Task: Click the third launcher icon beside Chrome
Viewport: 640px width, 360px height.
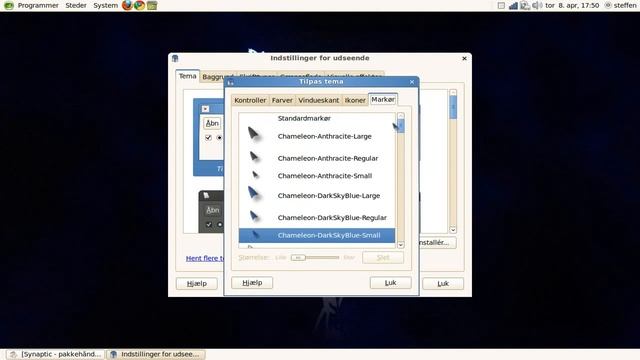Action: (152, 5)
